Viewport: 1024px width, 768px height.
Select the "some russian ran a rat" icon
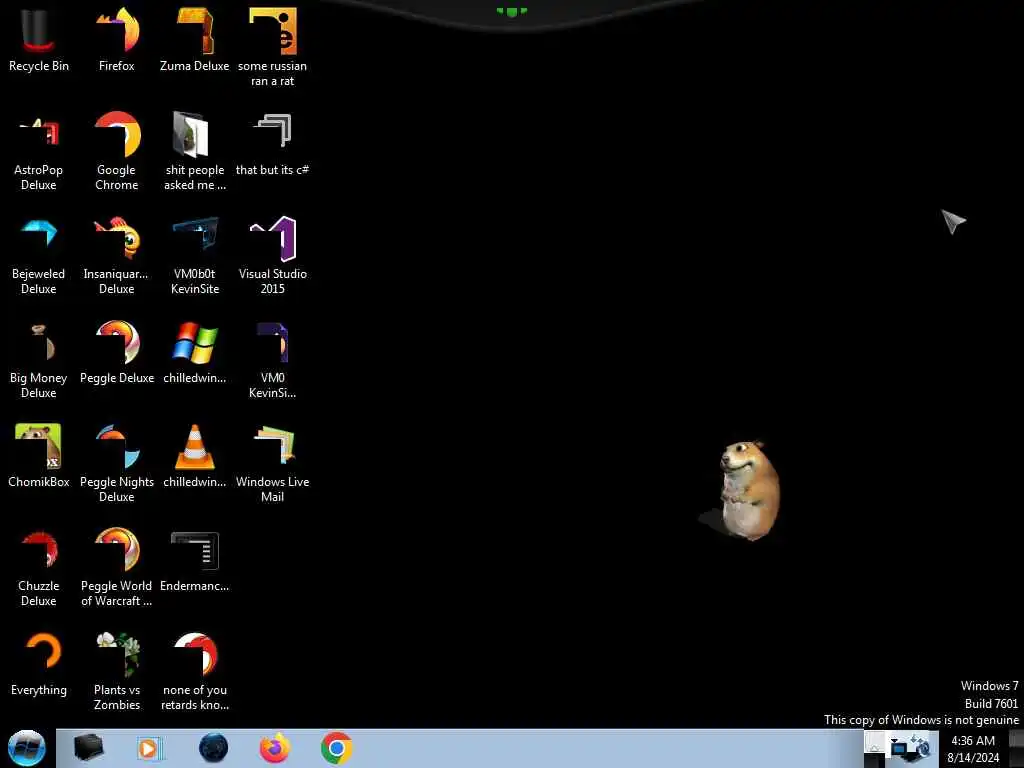point(272,47)
